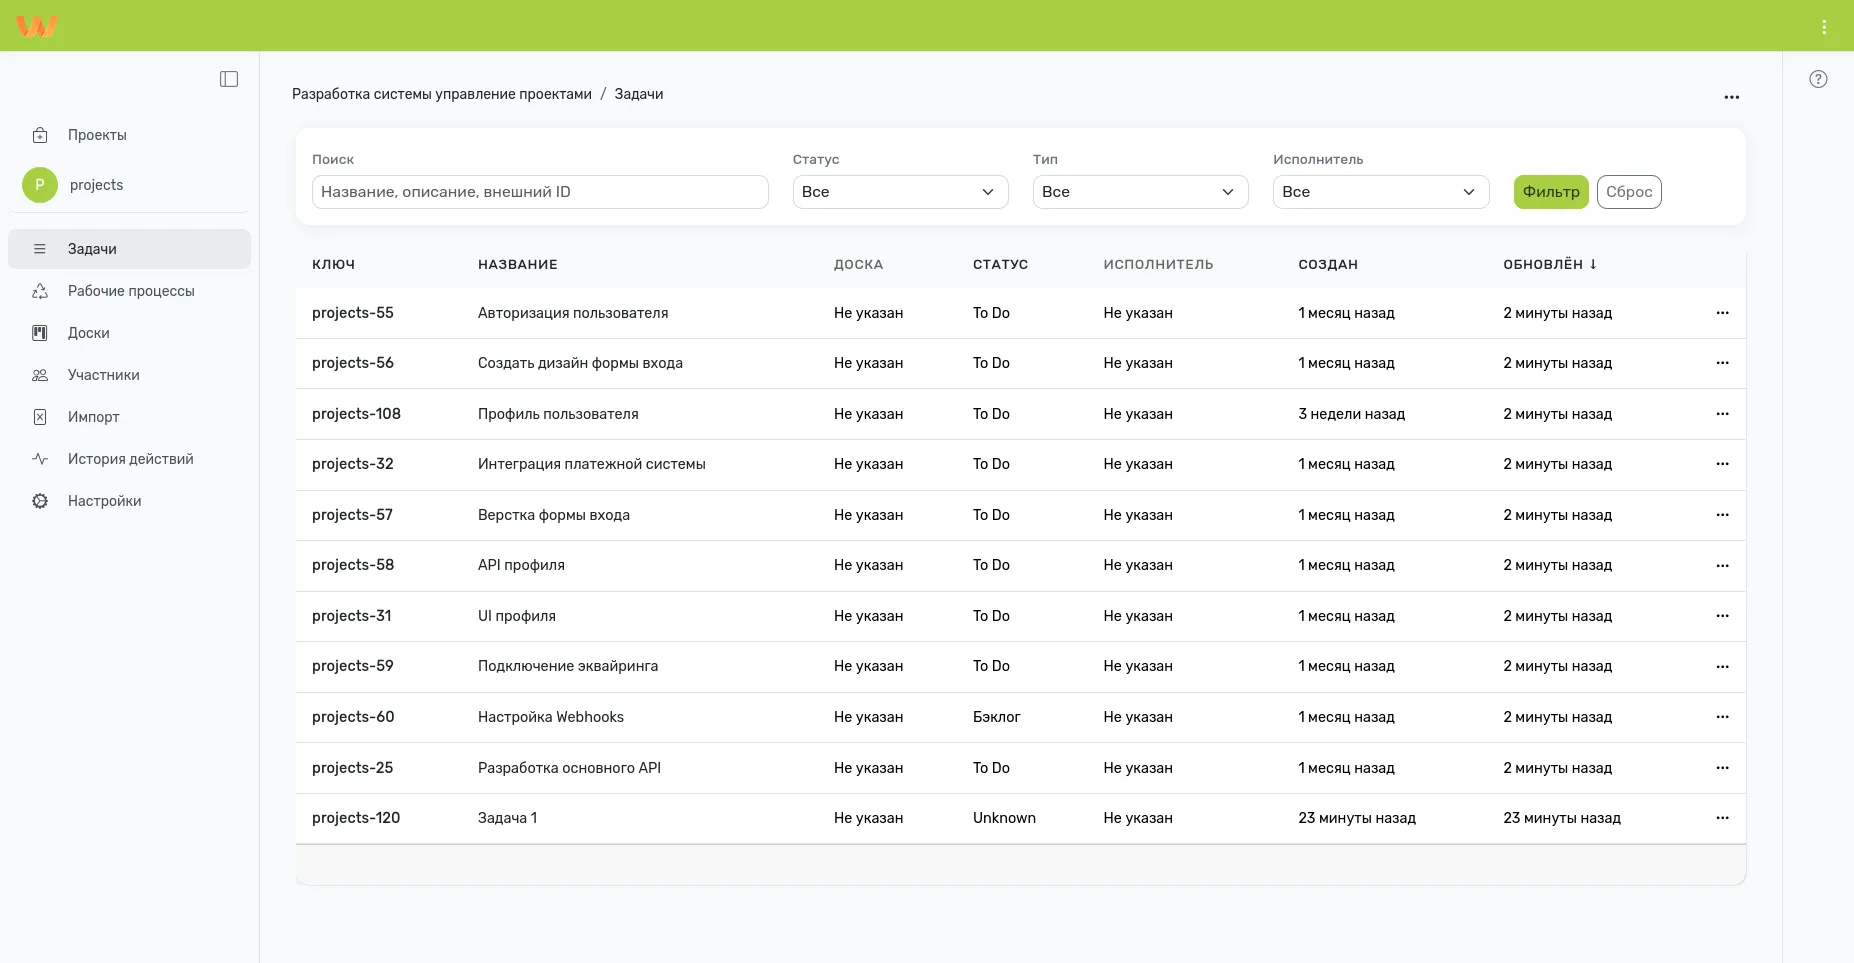Open the vertical dots menu in green header
The height and width of the screenshot is (963, 1854).
[x=1824, y=27]
